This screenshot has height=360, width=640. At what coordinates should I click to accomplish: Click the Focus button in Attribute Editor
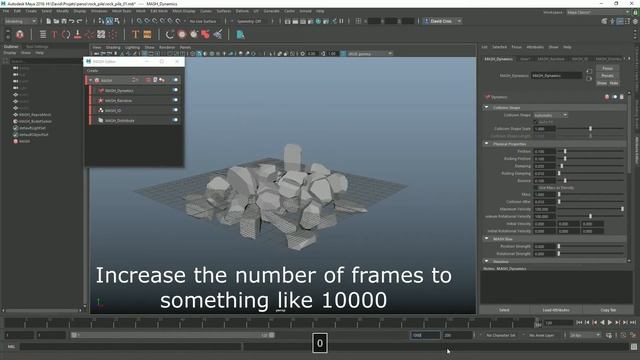click(607, 68)
